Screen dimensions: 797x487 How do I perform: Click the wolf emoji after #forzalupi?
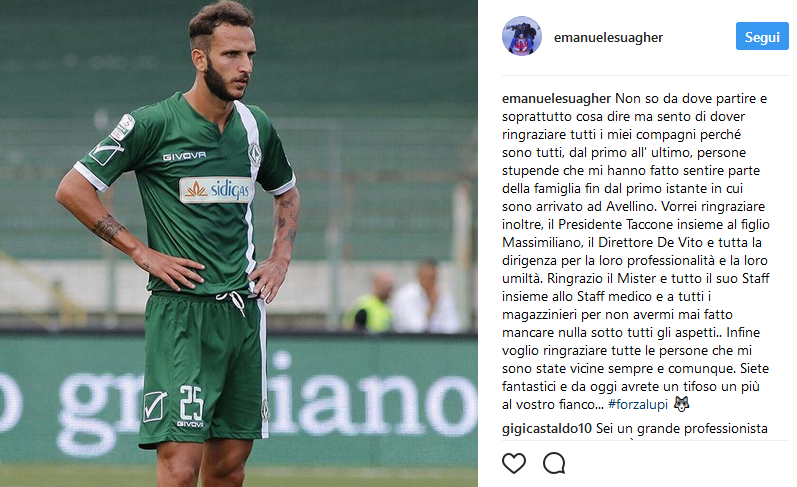pos(682,404)
